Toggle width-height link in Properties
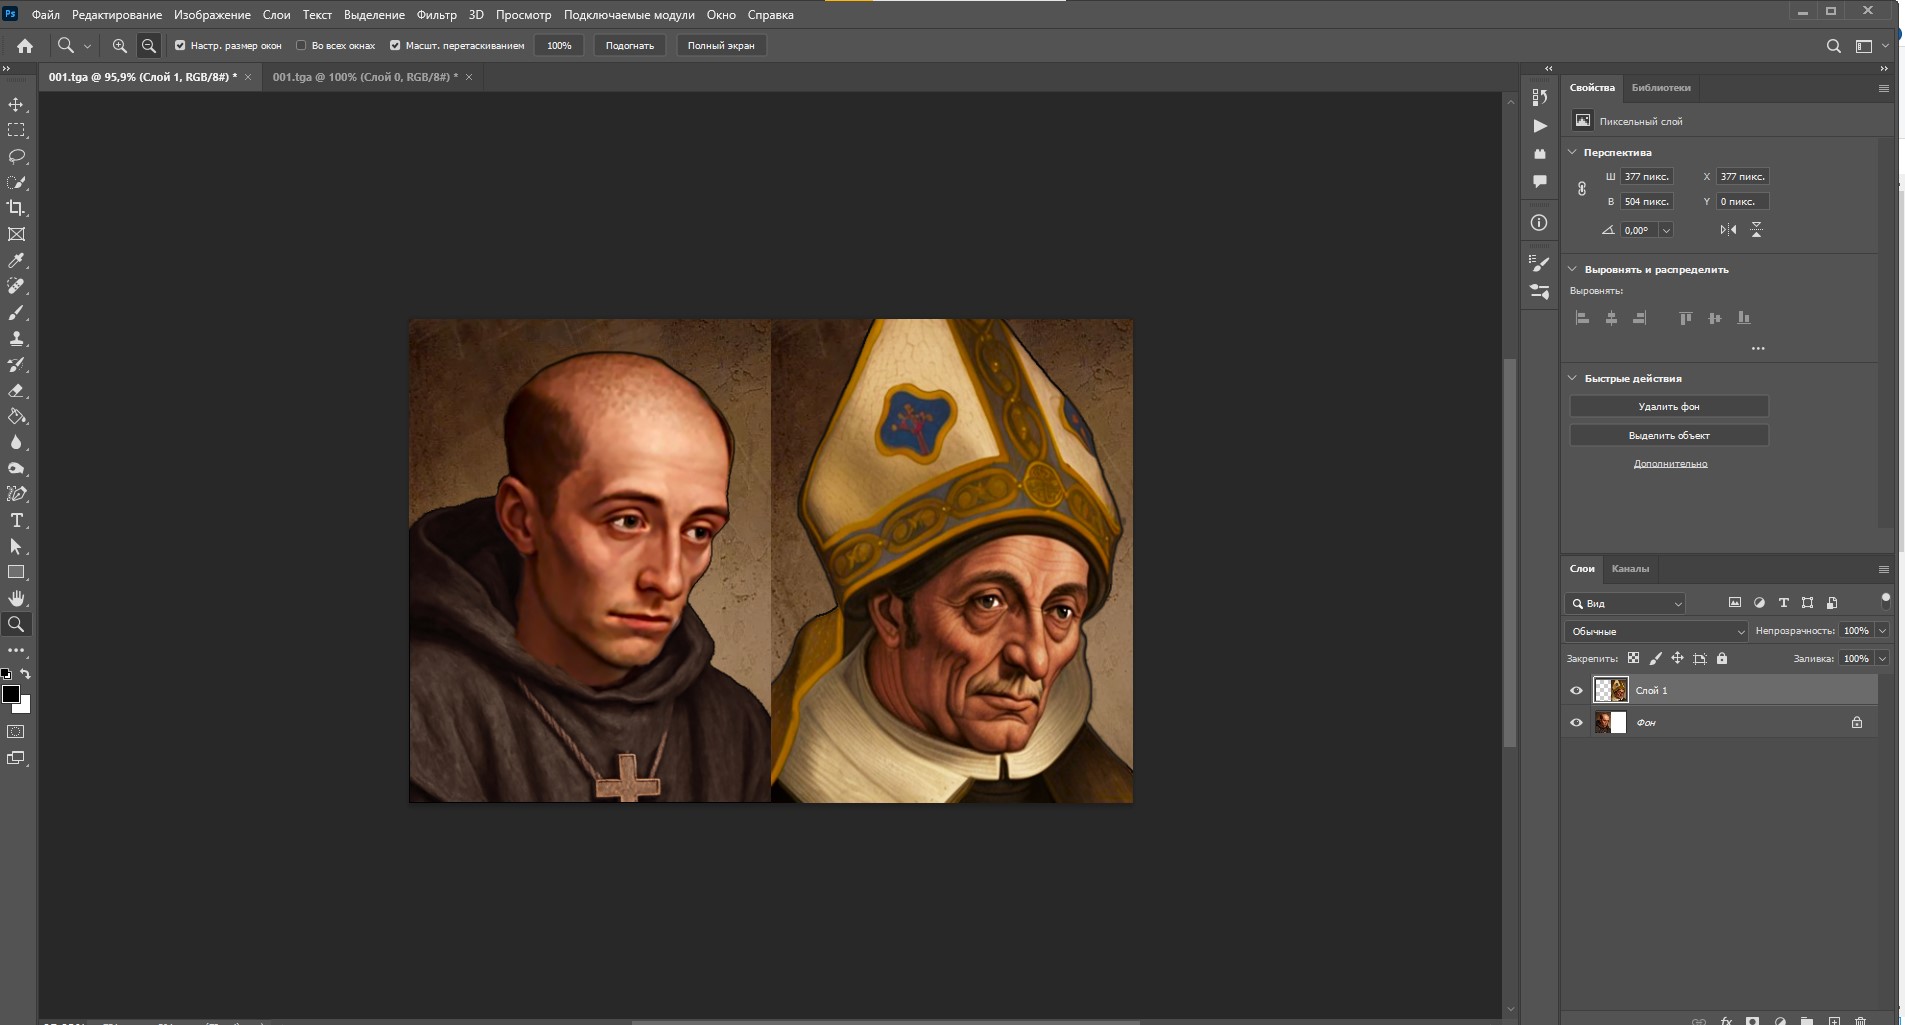Viewport: 1905px width, 1025px height. [1582, 189]
